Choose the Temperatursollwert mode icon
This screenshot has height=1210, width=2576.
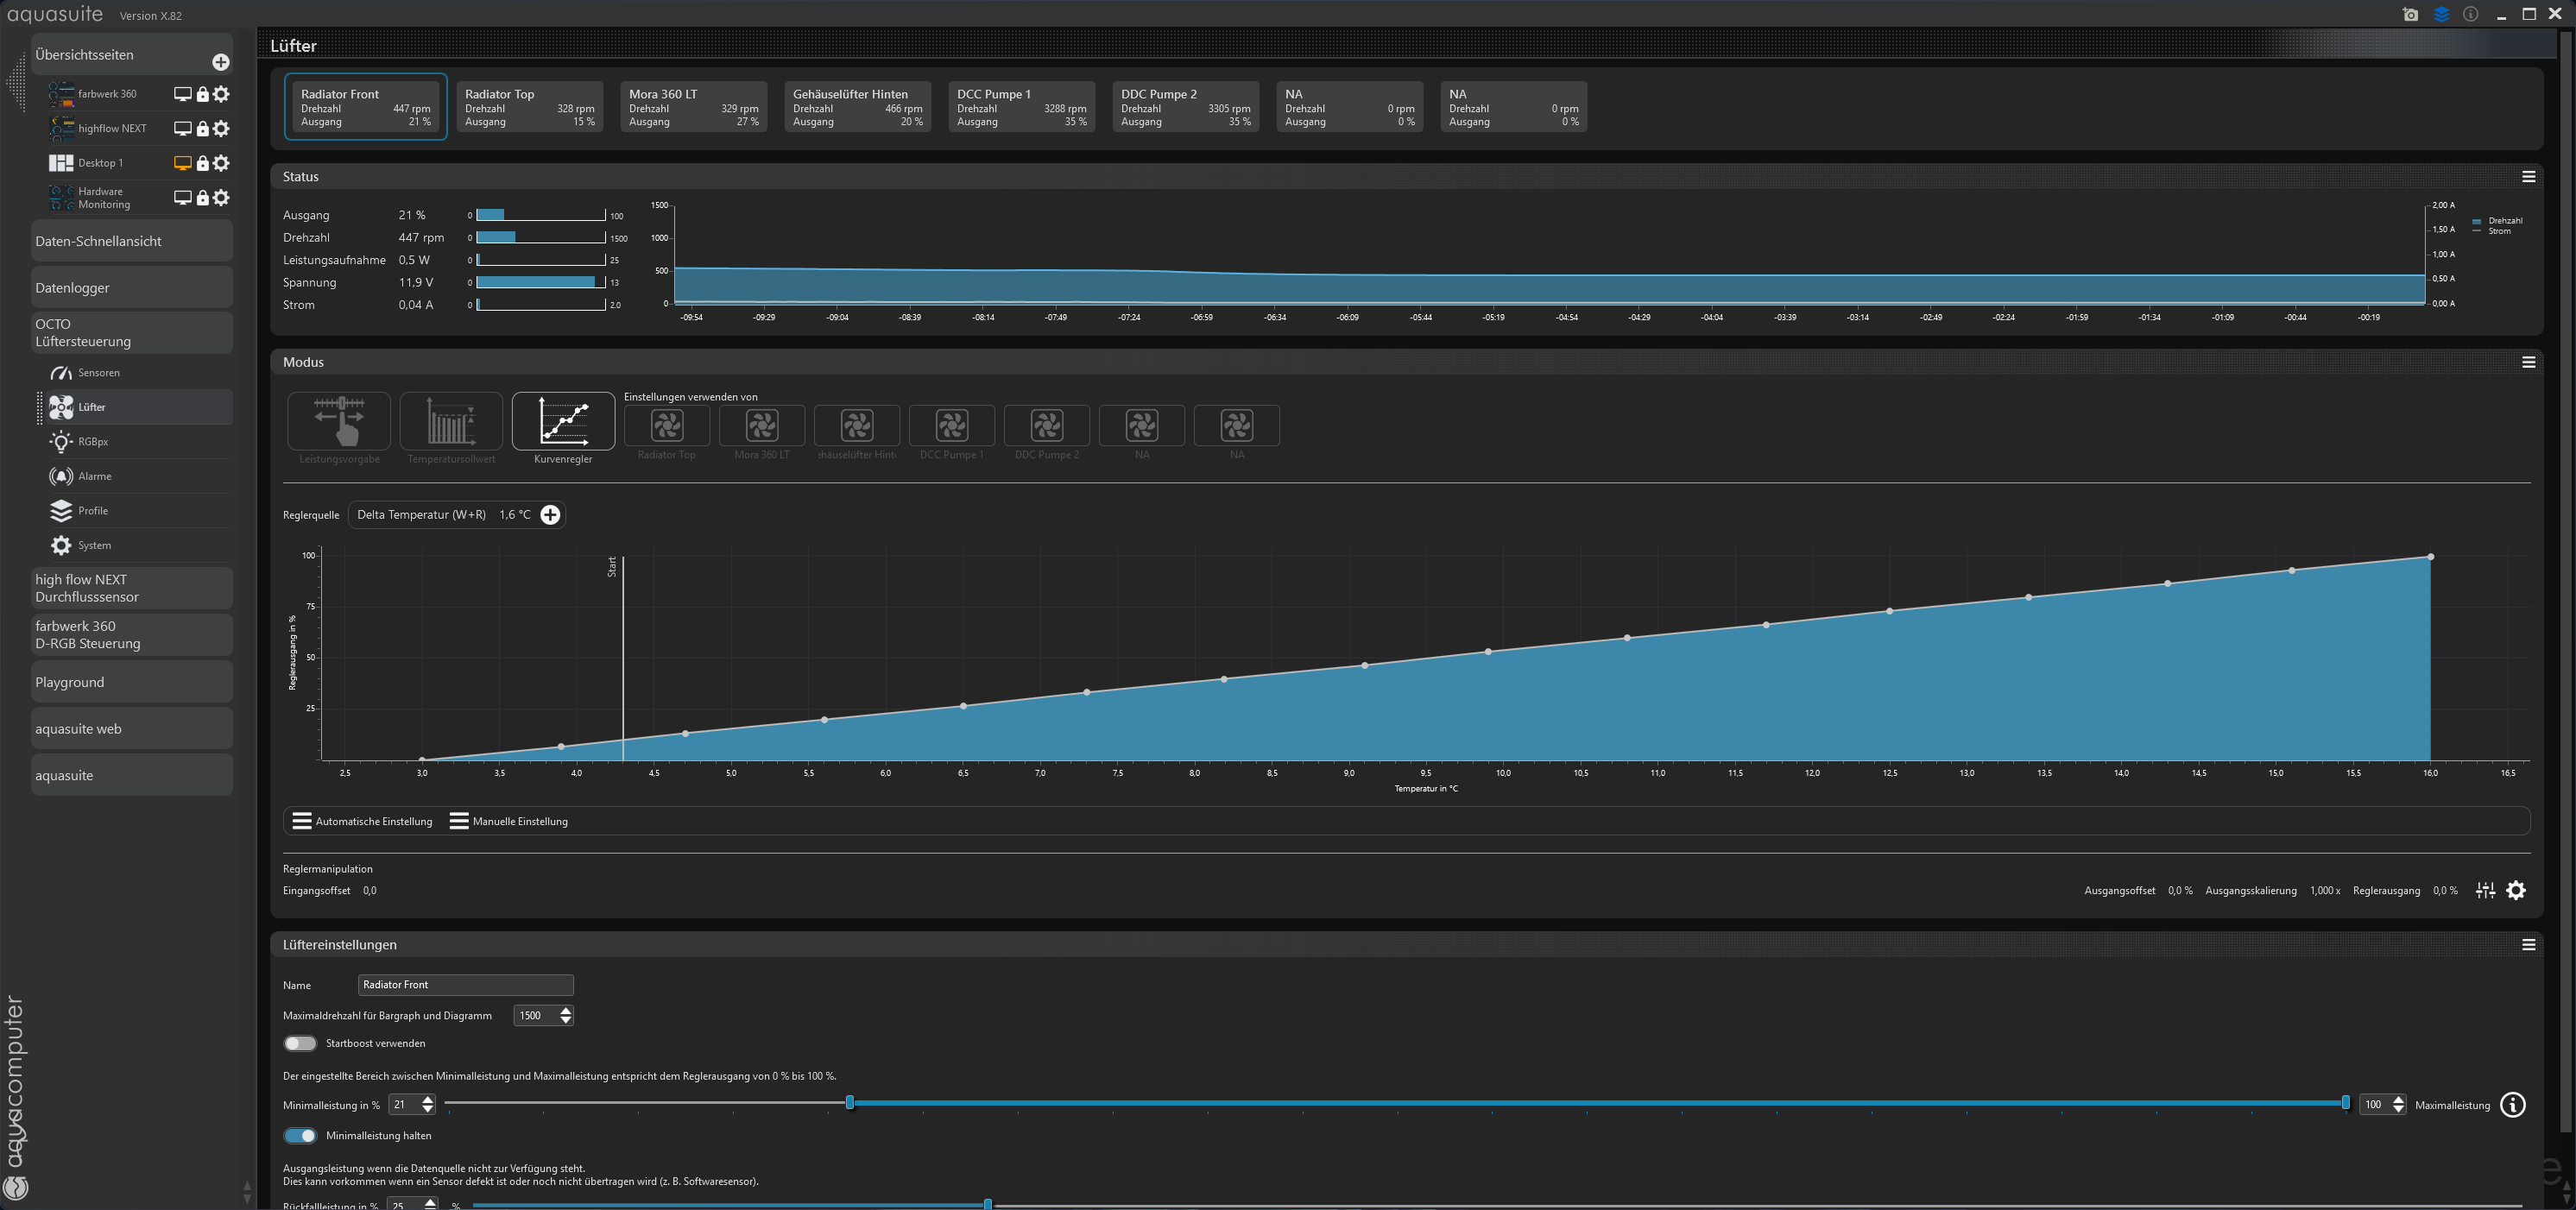tap(451, 421)
